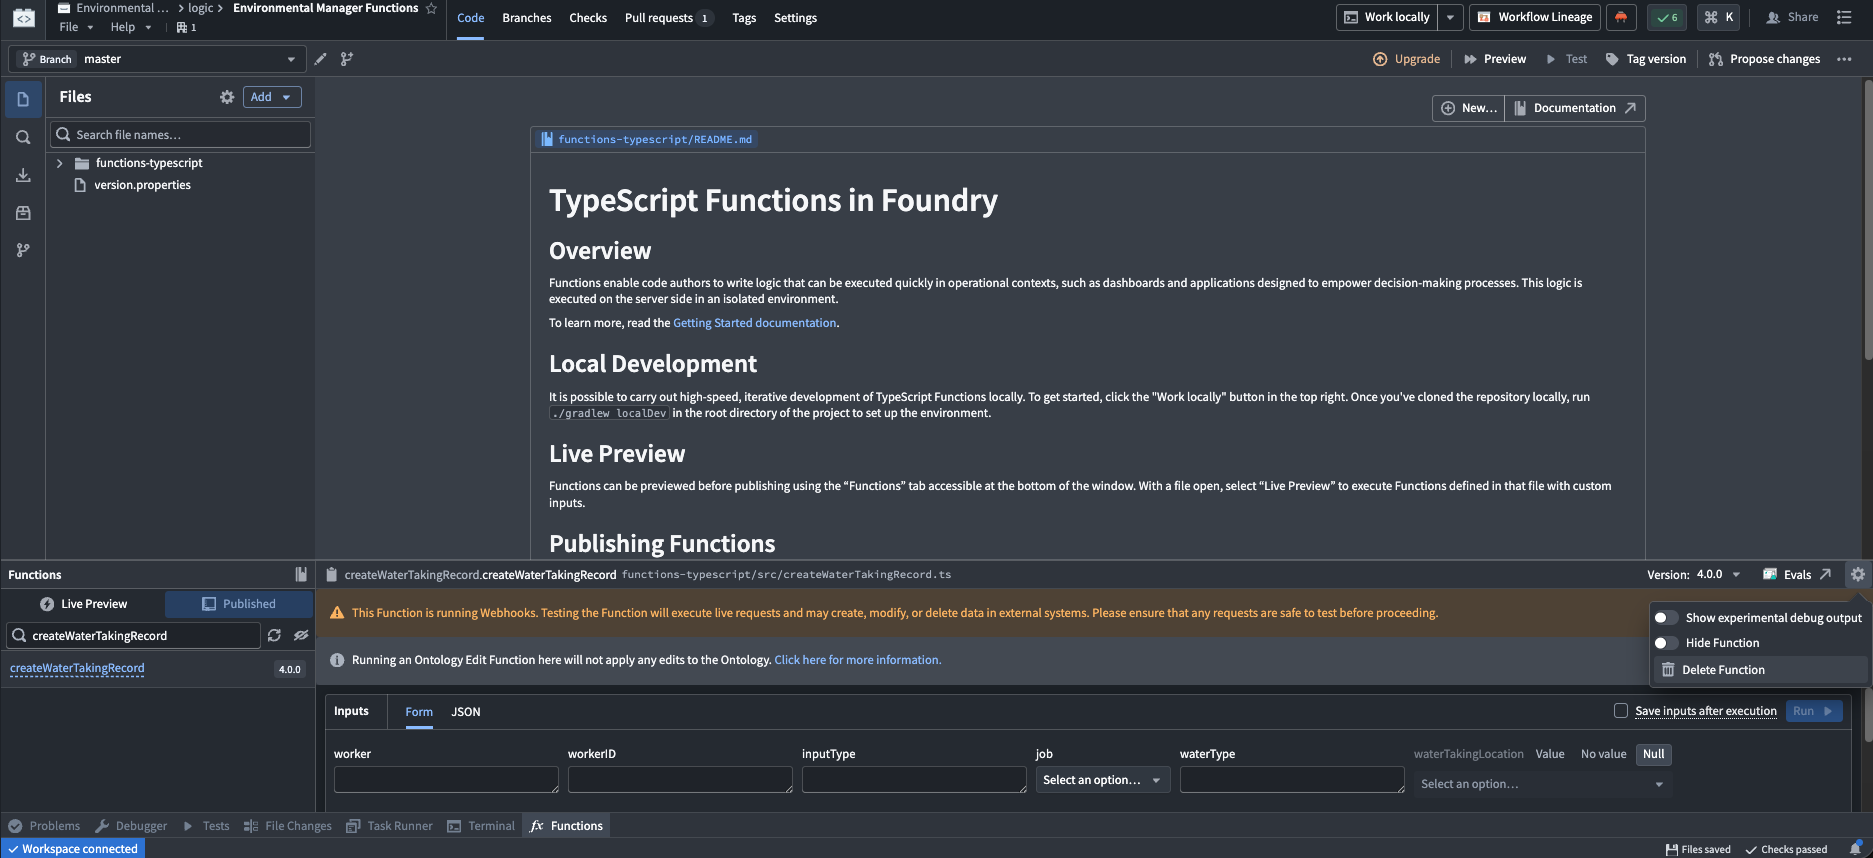Open the search icon in left sidebar
Image resolution: width=1873 pixels, height=858 pixels.
click(23, 137)
